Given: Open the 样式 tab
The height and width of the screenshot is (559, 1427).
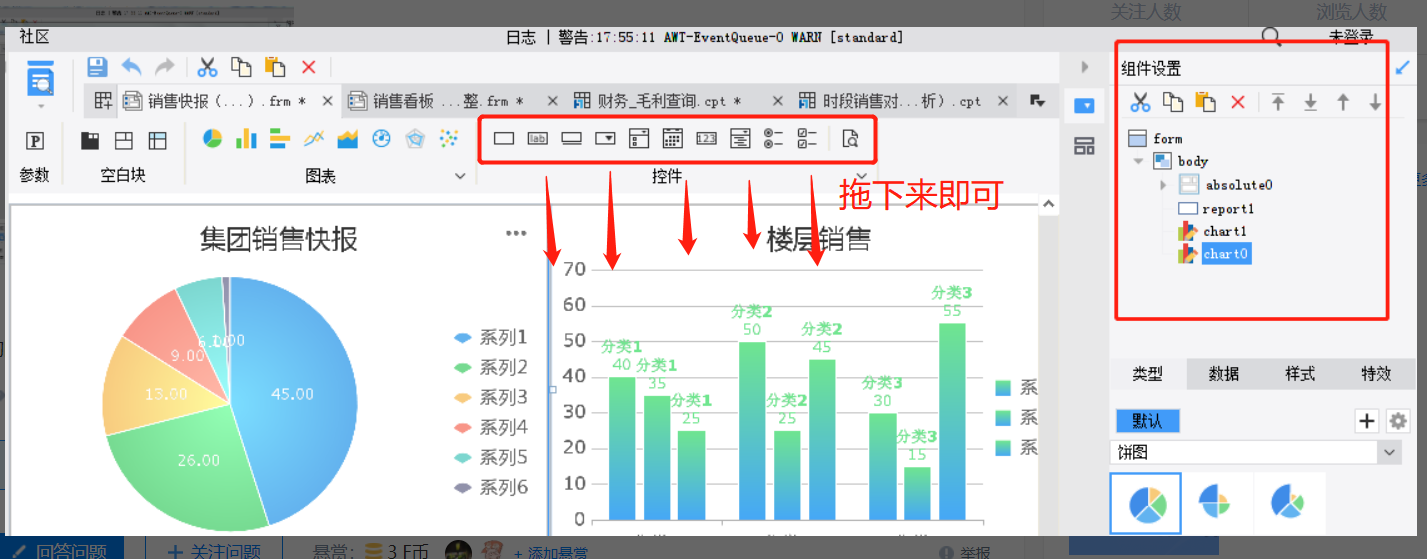Looking at the screenshot, I should [x=1300, y=374].
